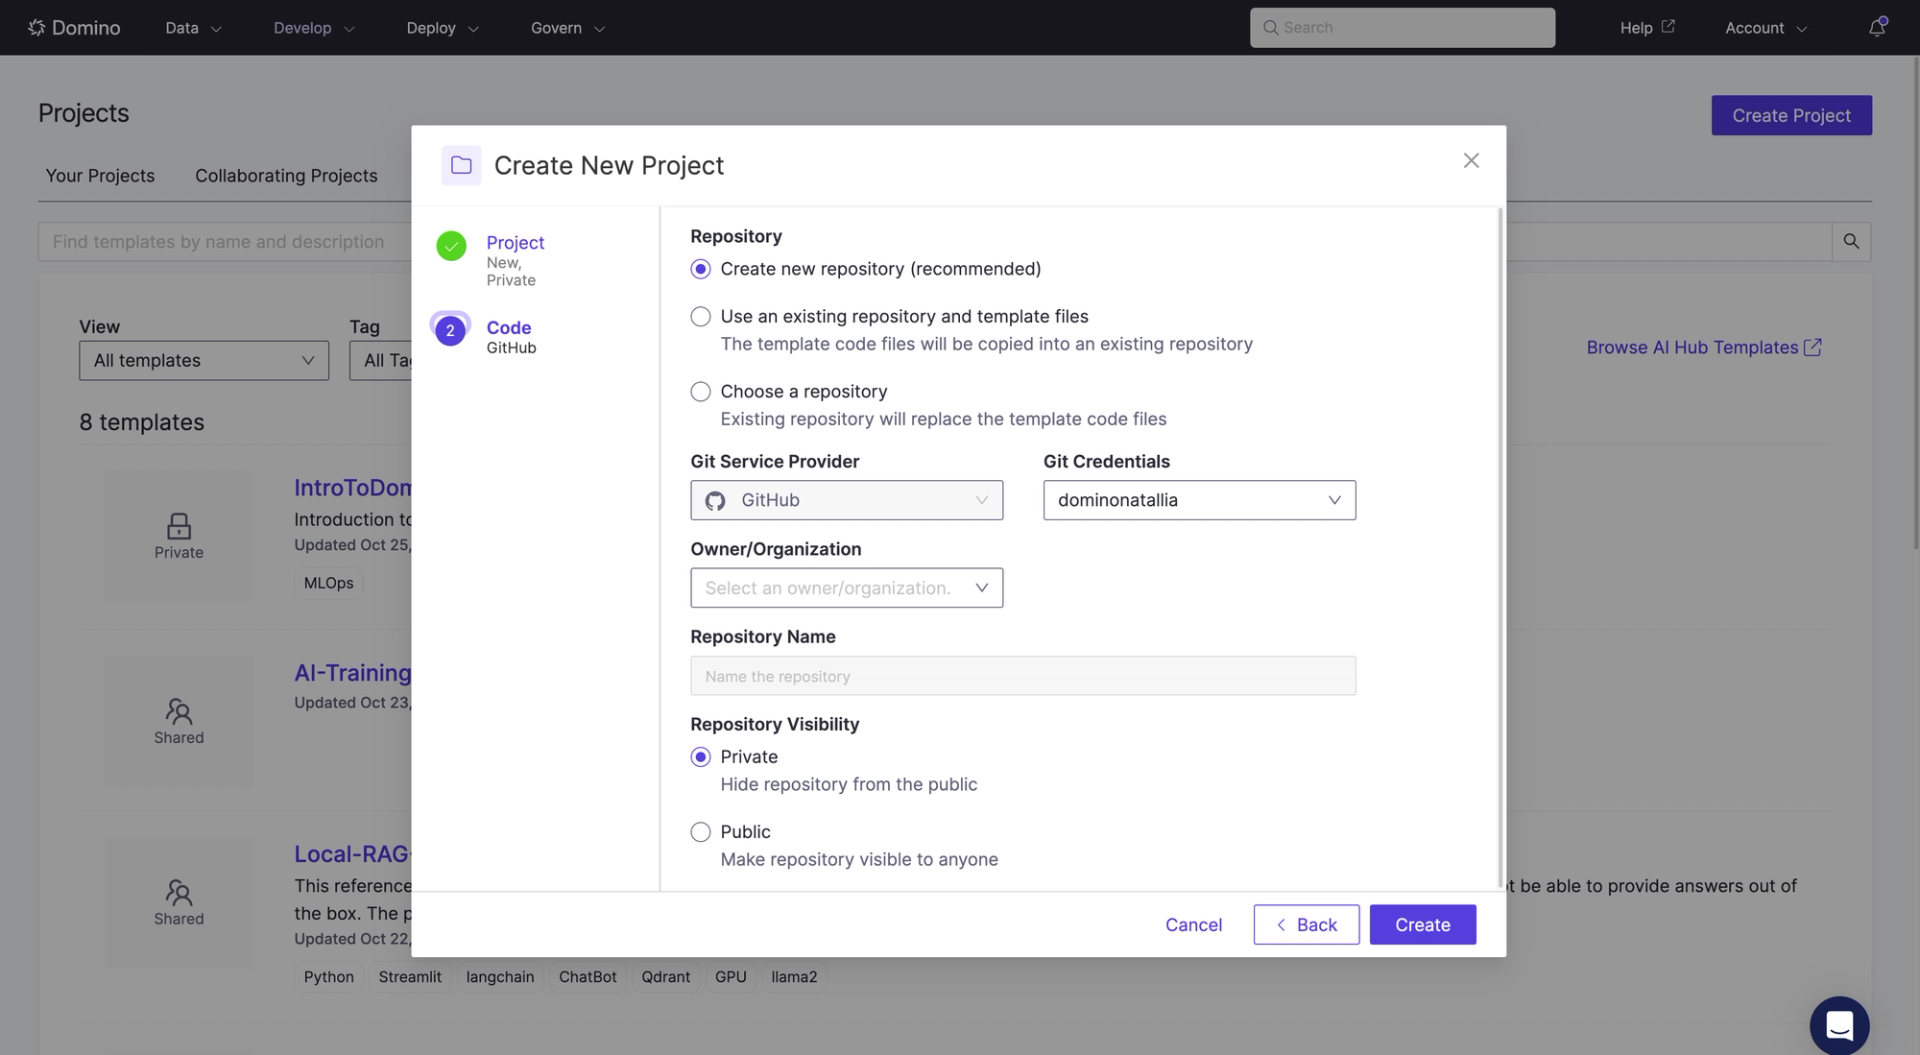
Task: Go to the Code step in wizard
Action: pos(508,327)
